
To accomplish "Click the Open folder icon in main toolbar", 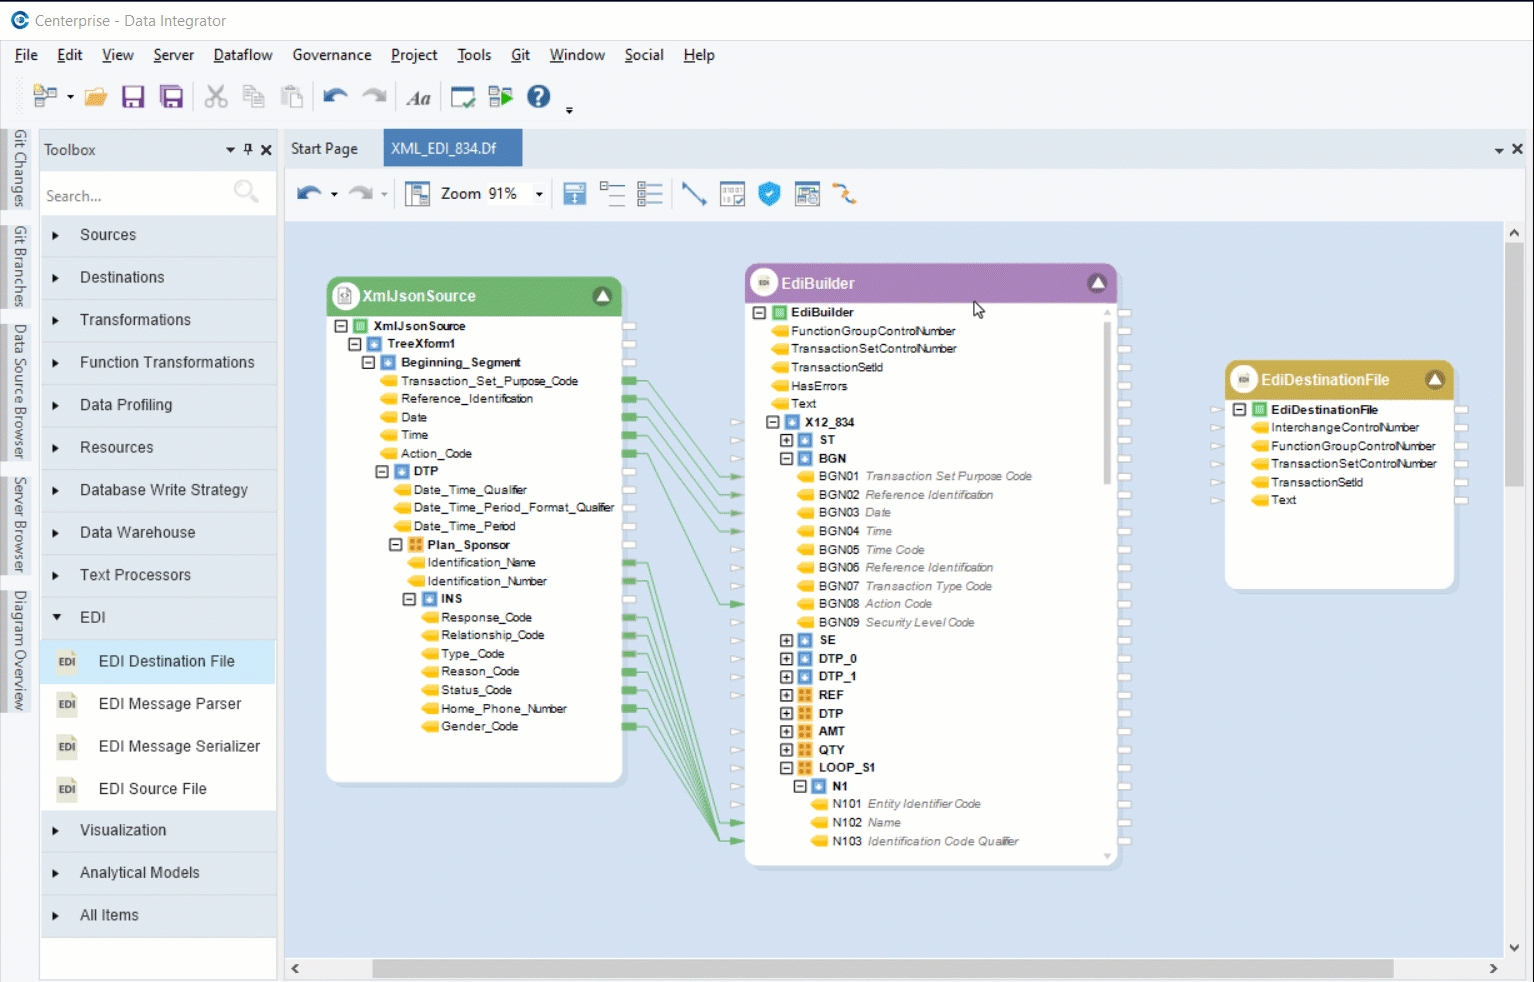I will [96, 97].
